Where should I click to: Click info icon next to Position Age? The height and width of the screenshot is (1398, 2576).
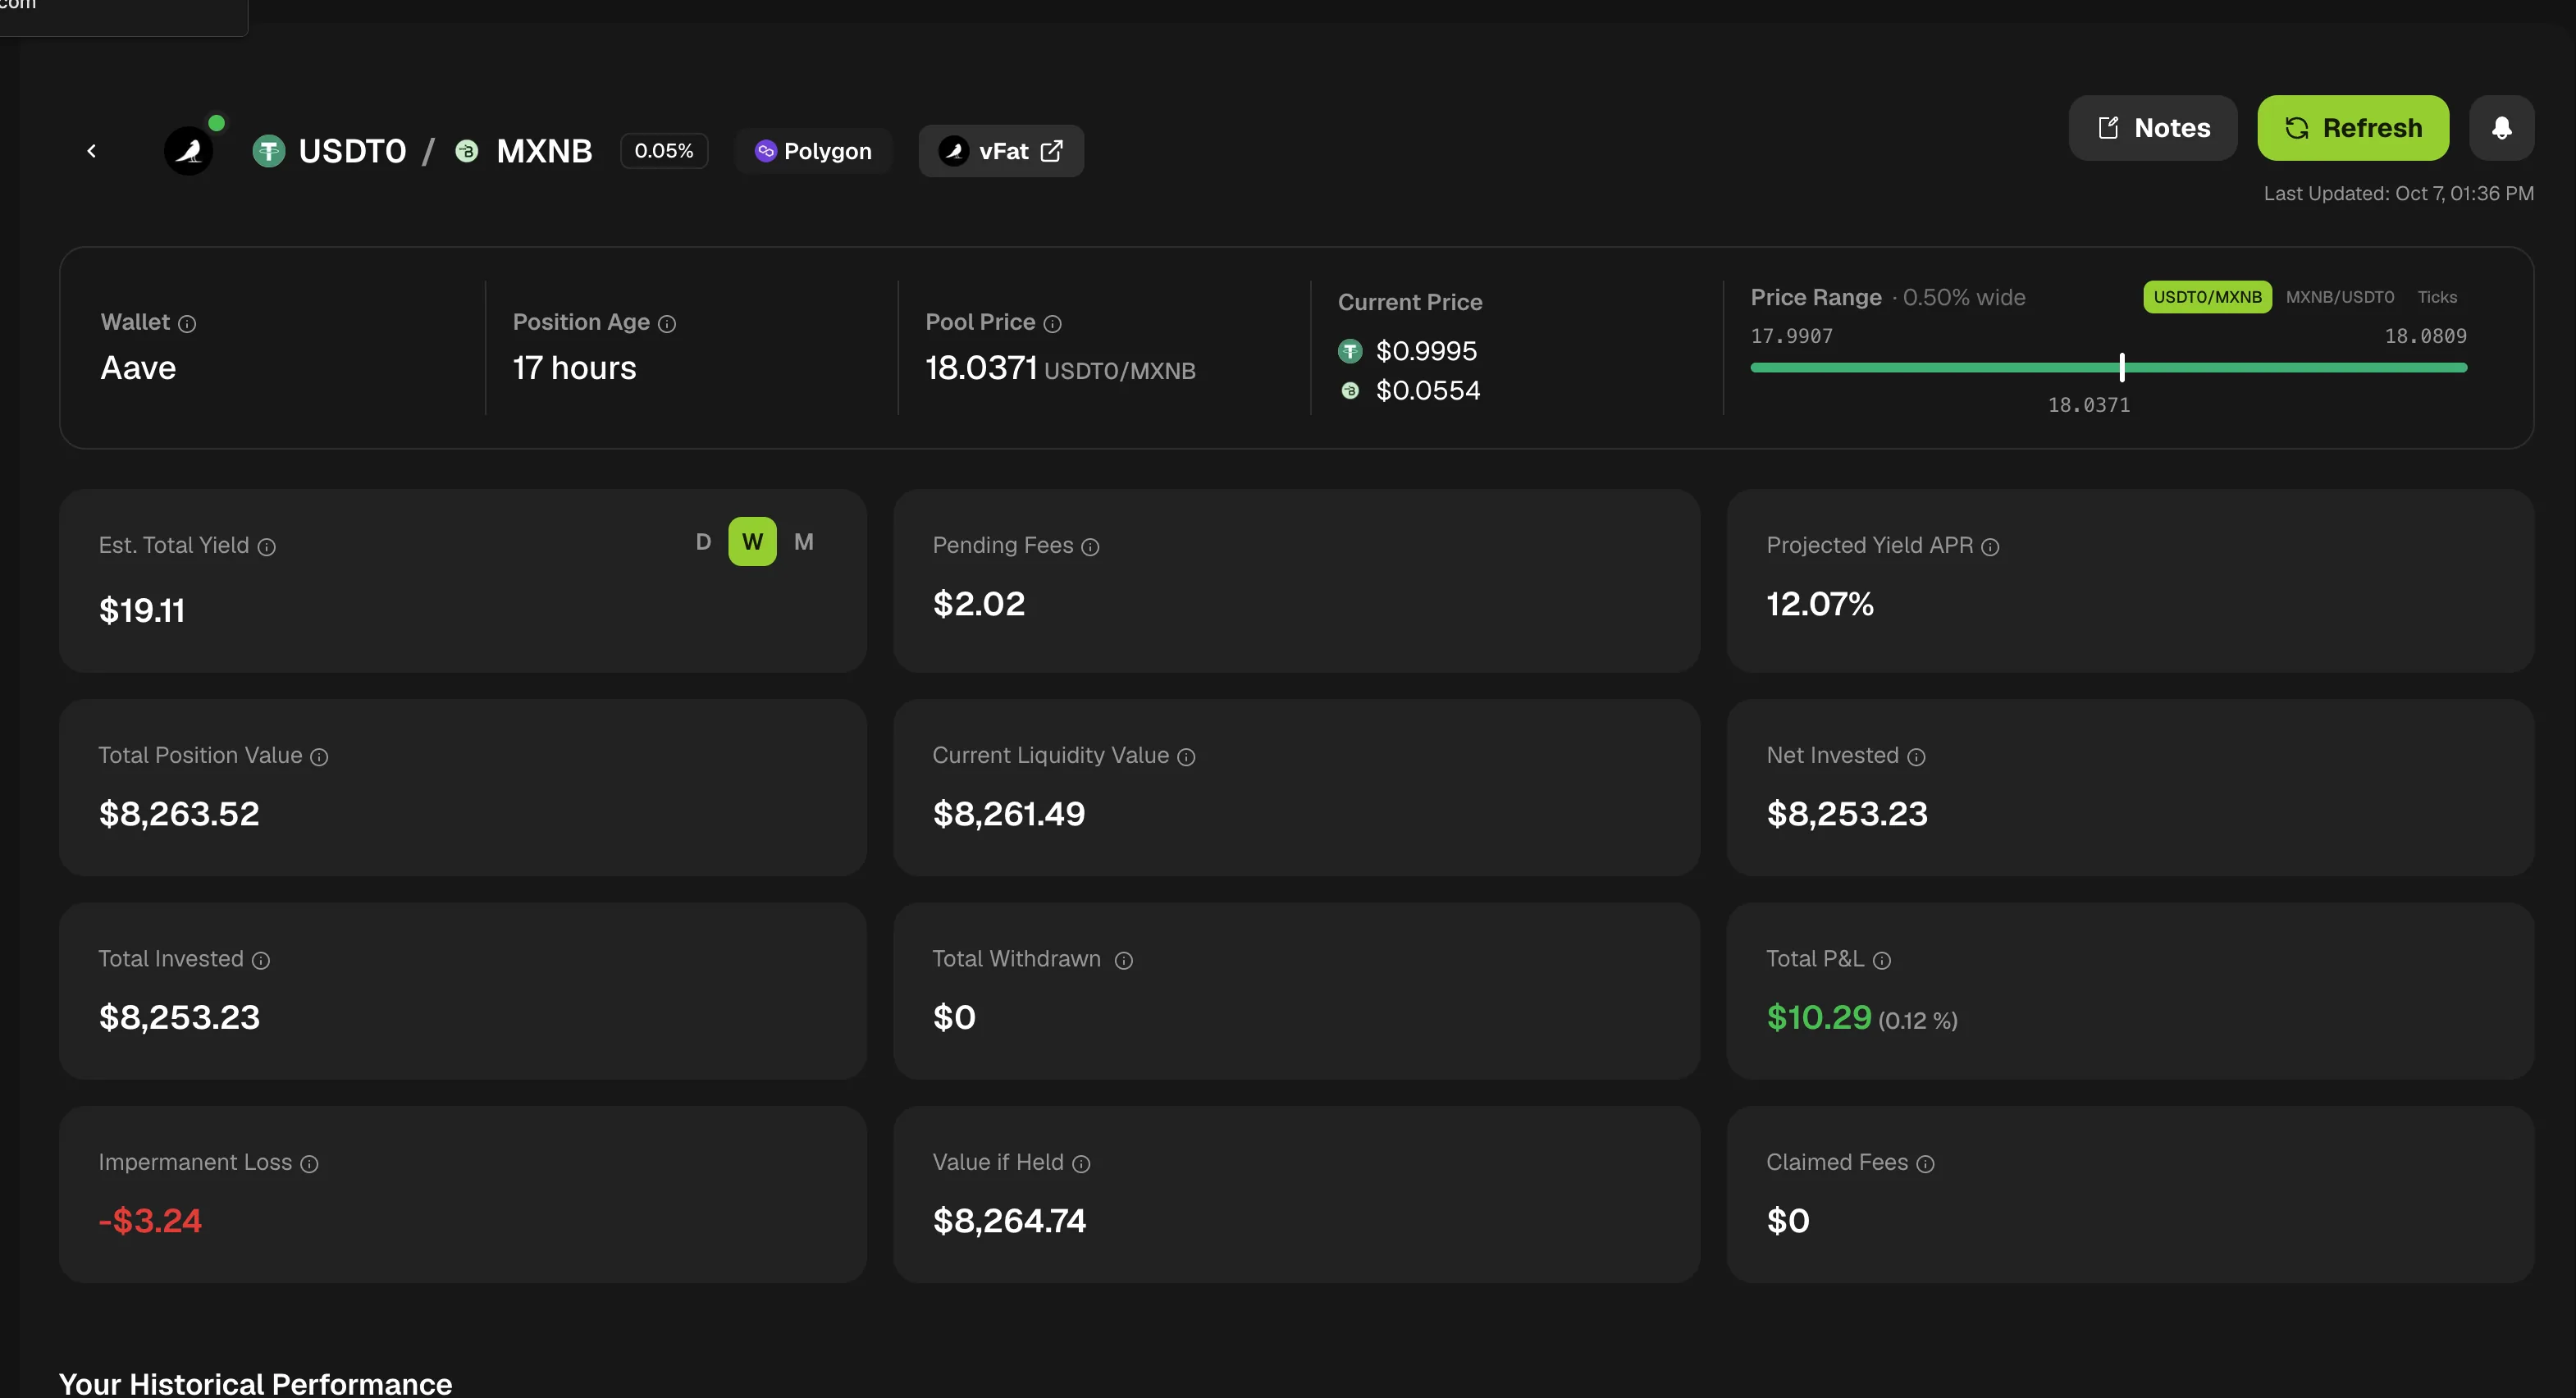[667, 324]
